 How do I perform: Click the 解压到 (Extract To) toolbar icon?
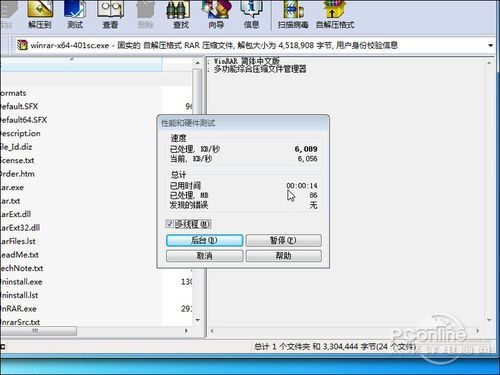pyautogui.click(x=40, y=15)
